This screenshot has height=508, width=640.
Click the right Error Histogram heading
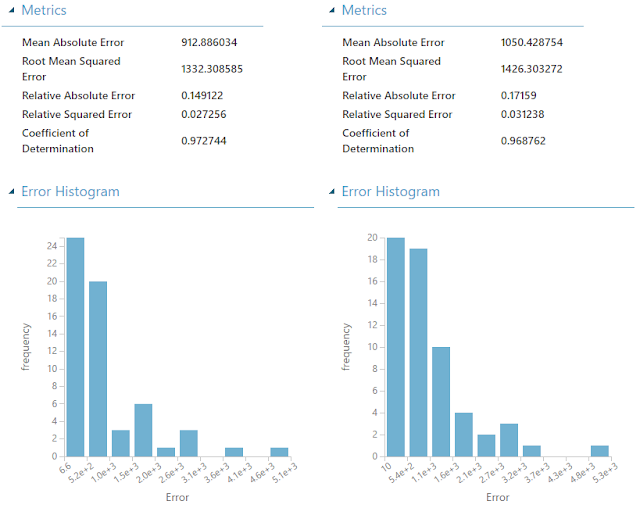391,191
